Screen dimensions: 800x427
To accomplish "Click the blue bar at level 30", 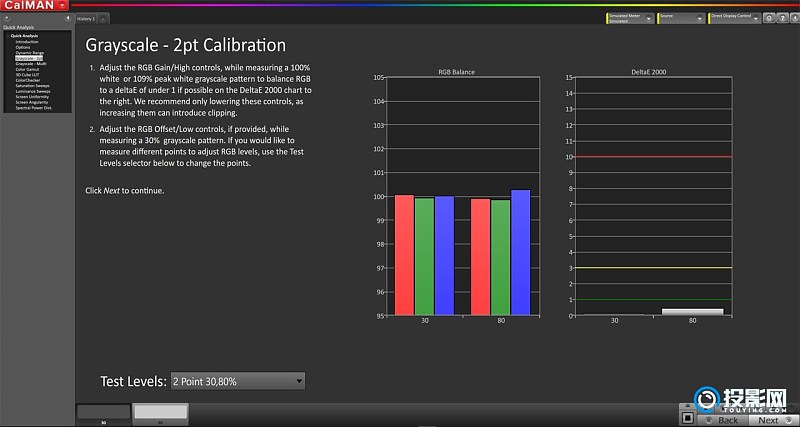I will [444, 256].
